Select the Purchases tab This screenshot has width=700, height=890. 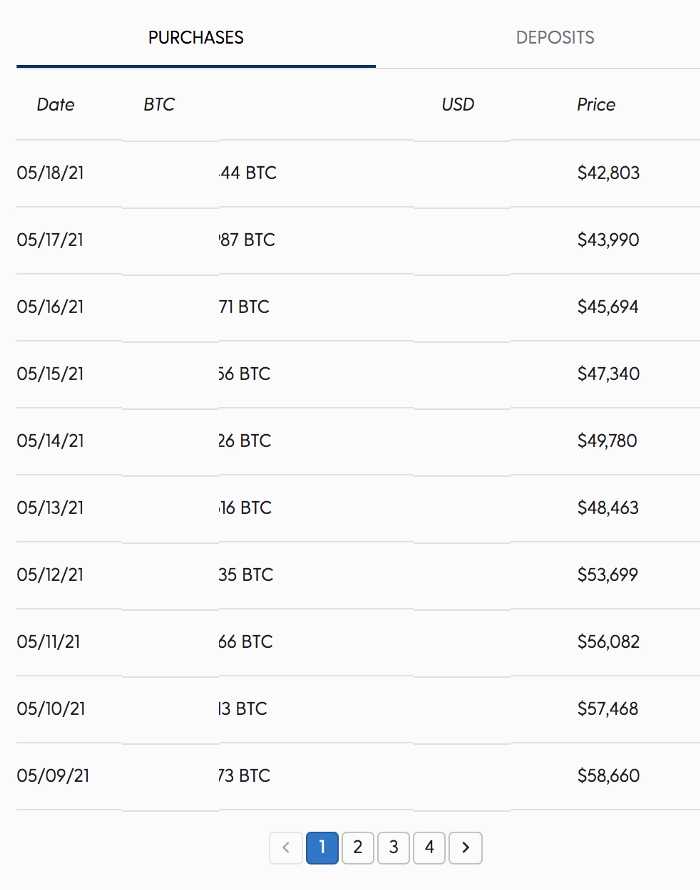click(x=196, y=38)
